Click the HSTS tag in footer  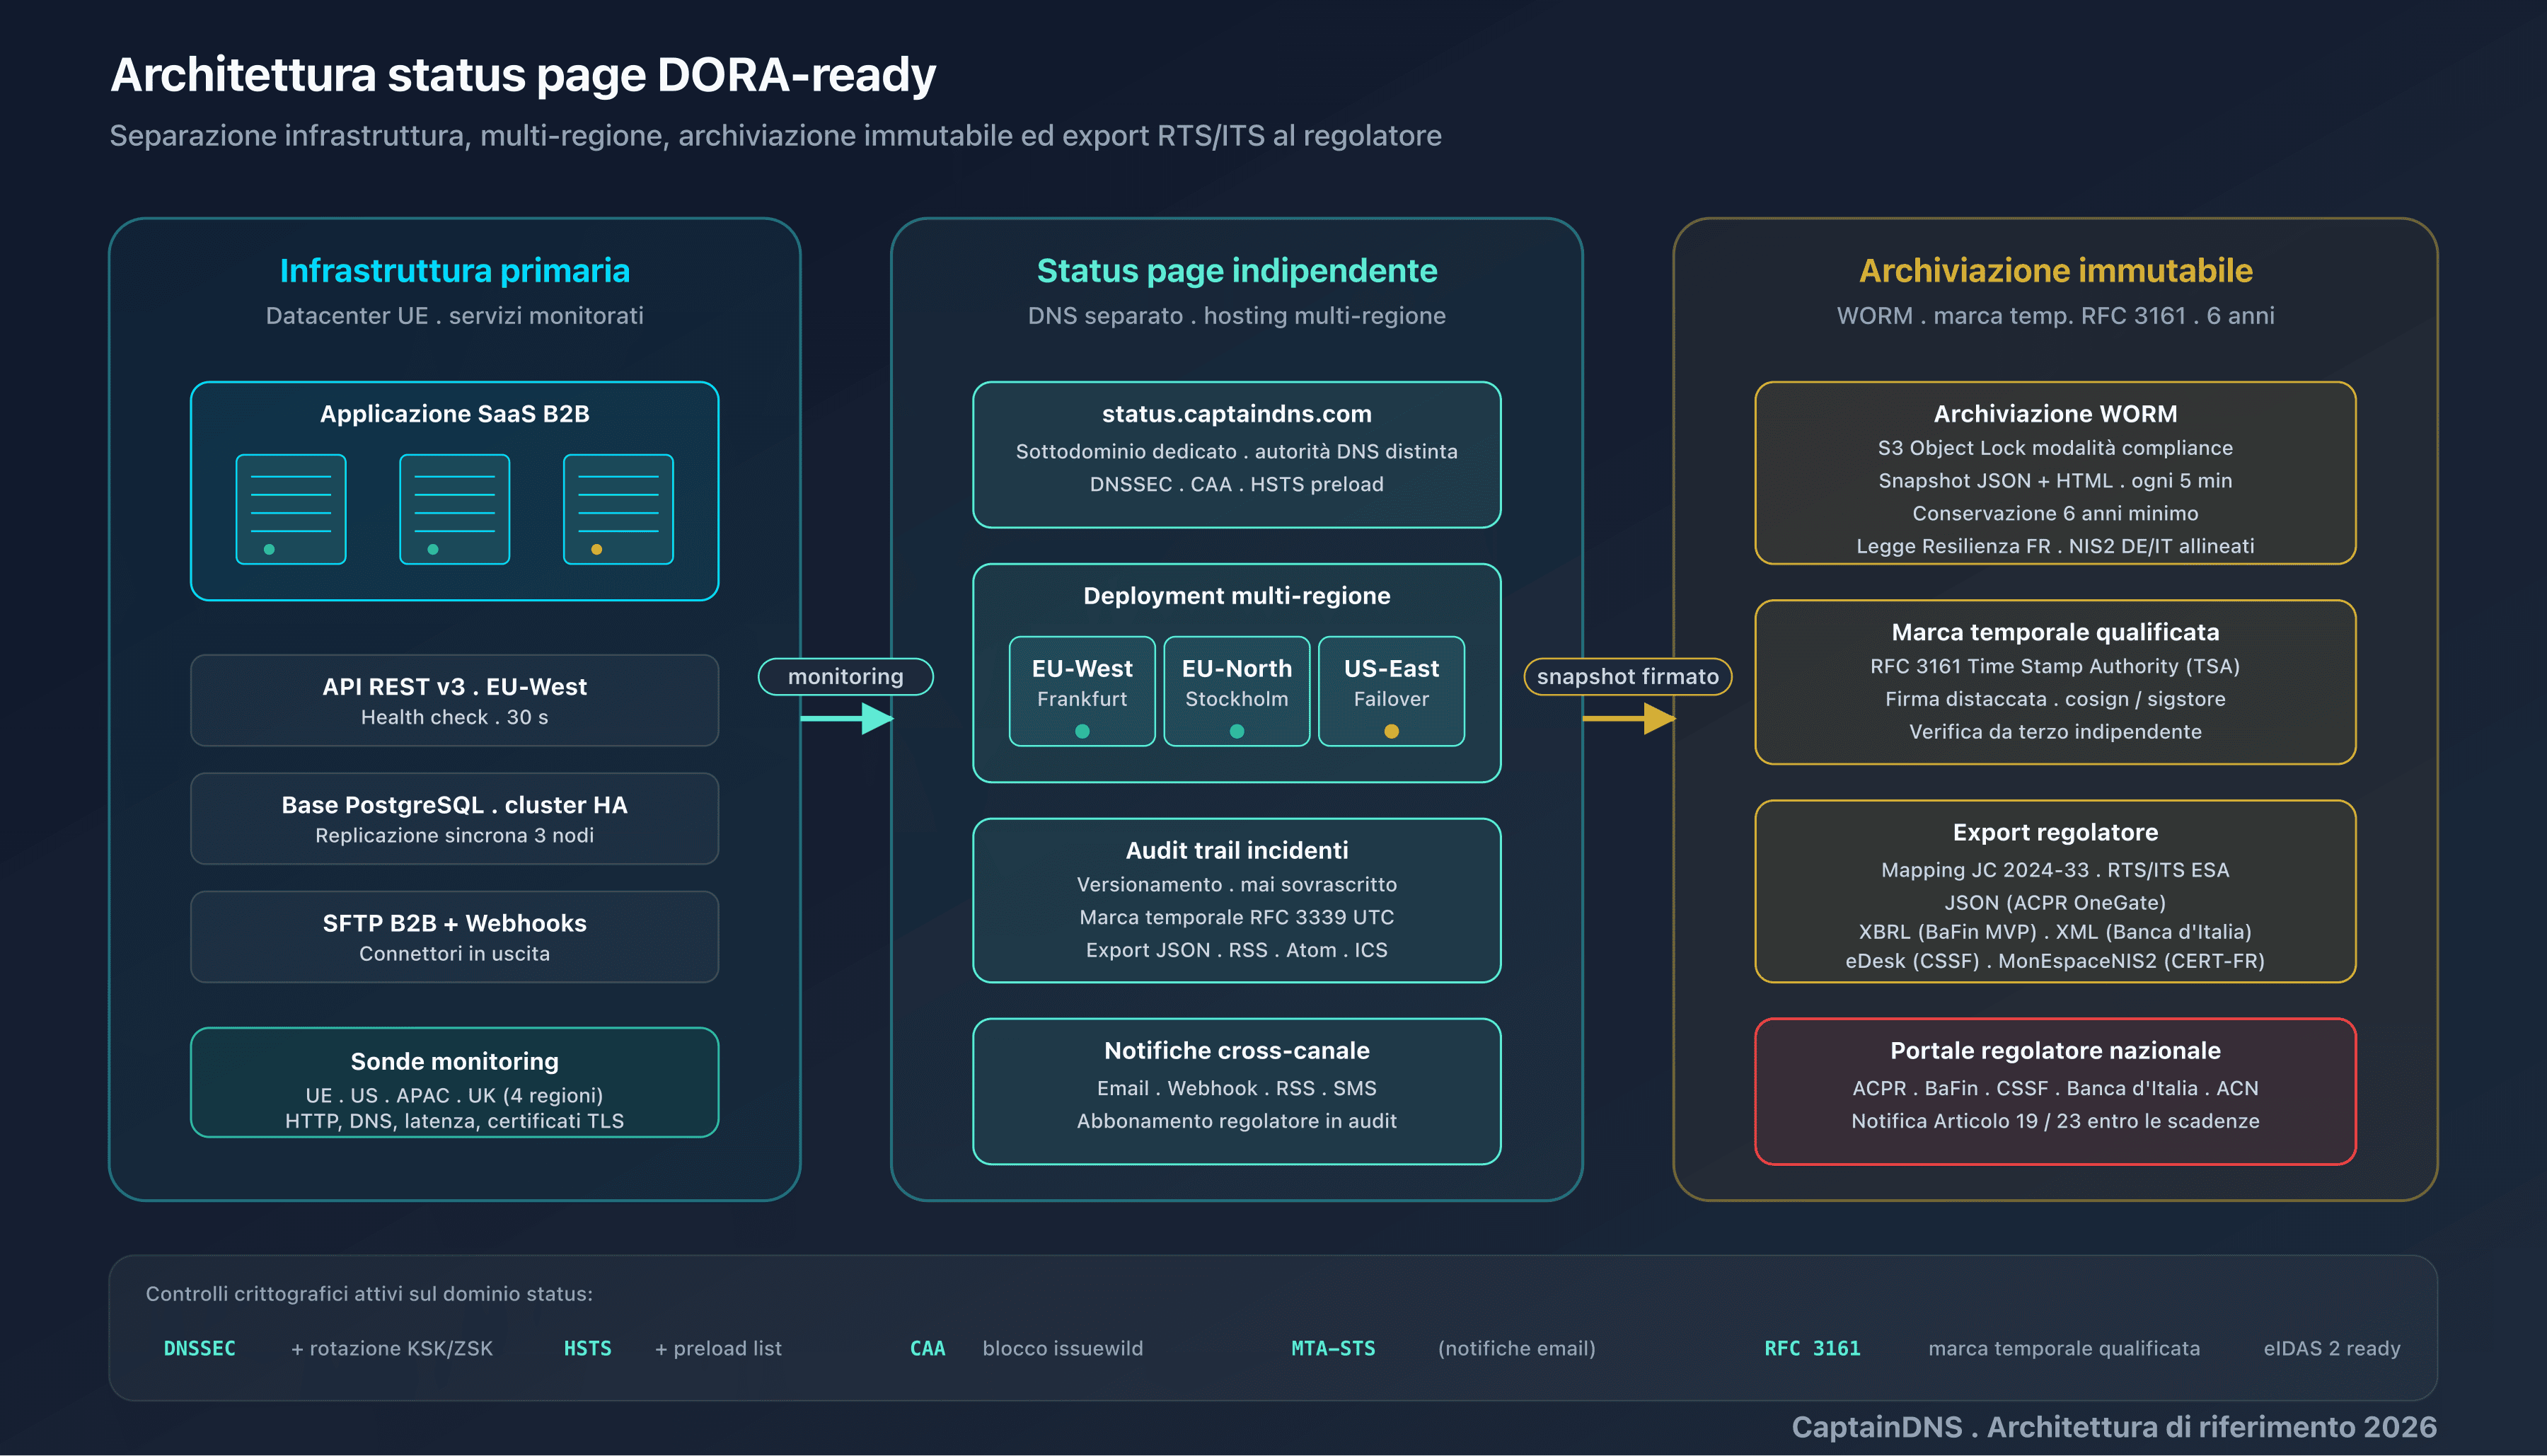588,1348
